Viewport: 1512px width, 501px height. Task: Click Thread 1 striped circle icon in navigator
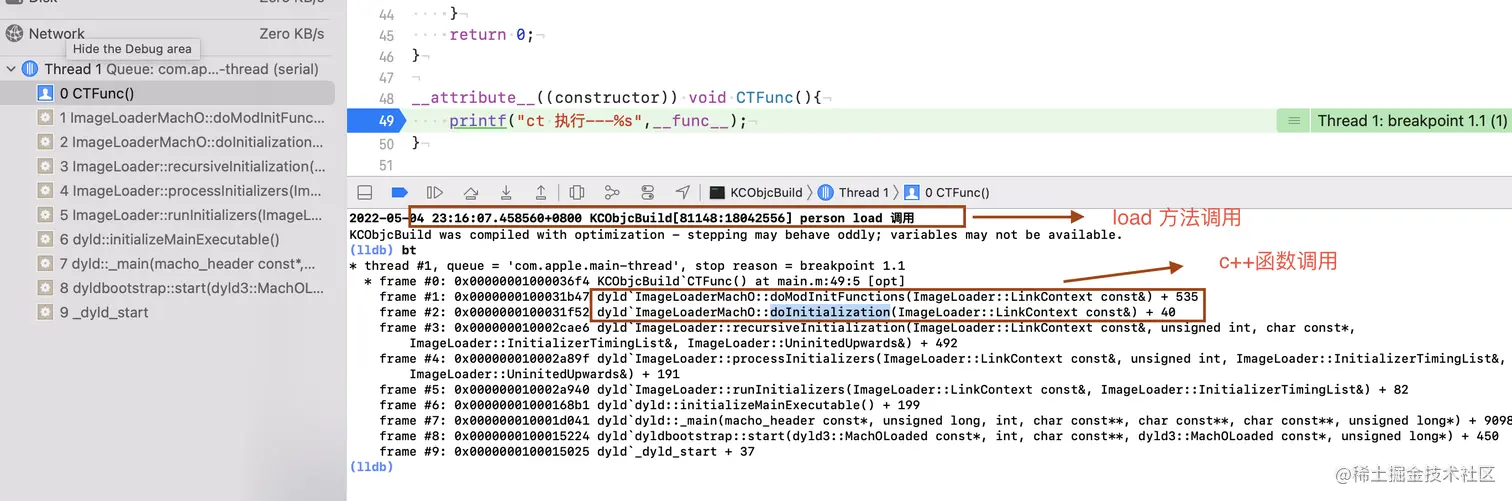(x=29, y=69)
